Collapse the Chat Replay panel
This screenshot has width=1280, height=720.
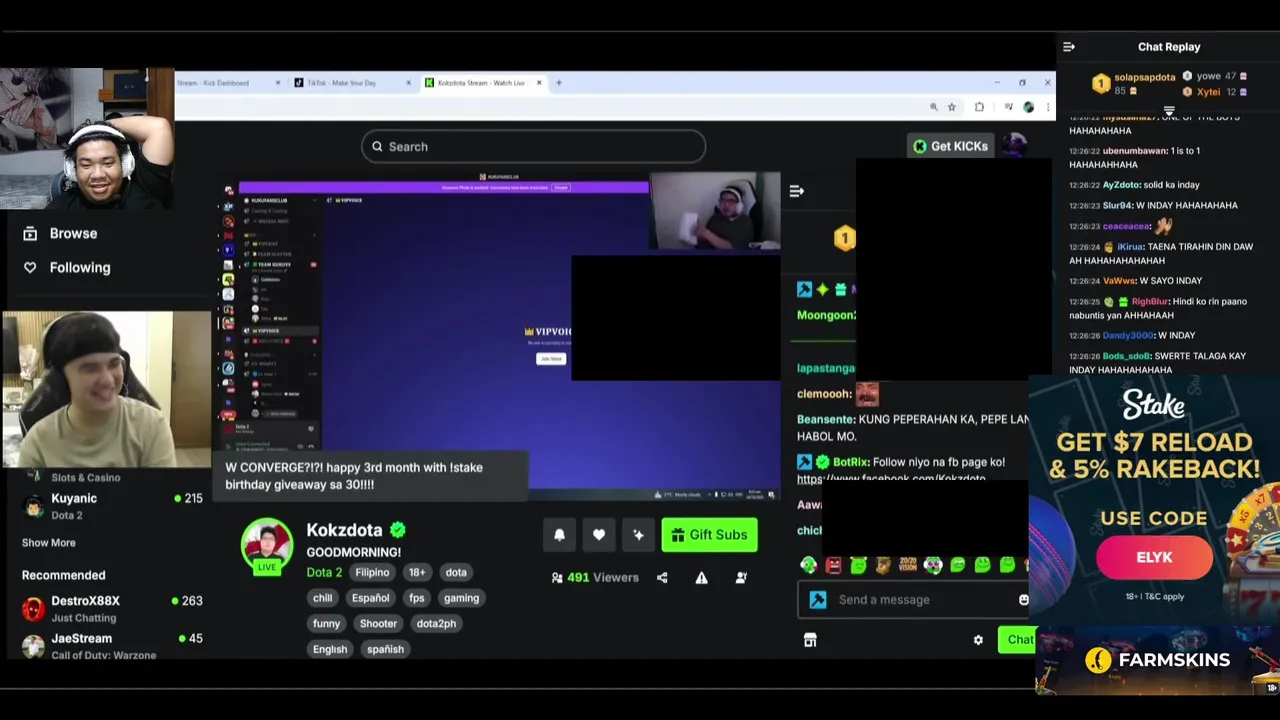[1069, 47]
